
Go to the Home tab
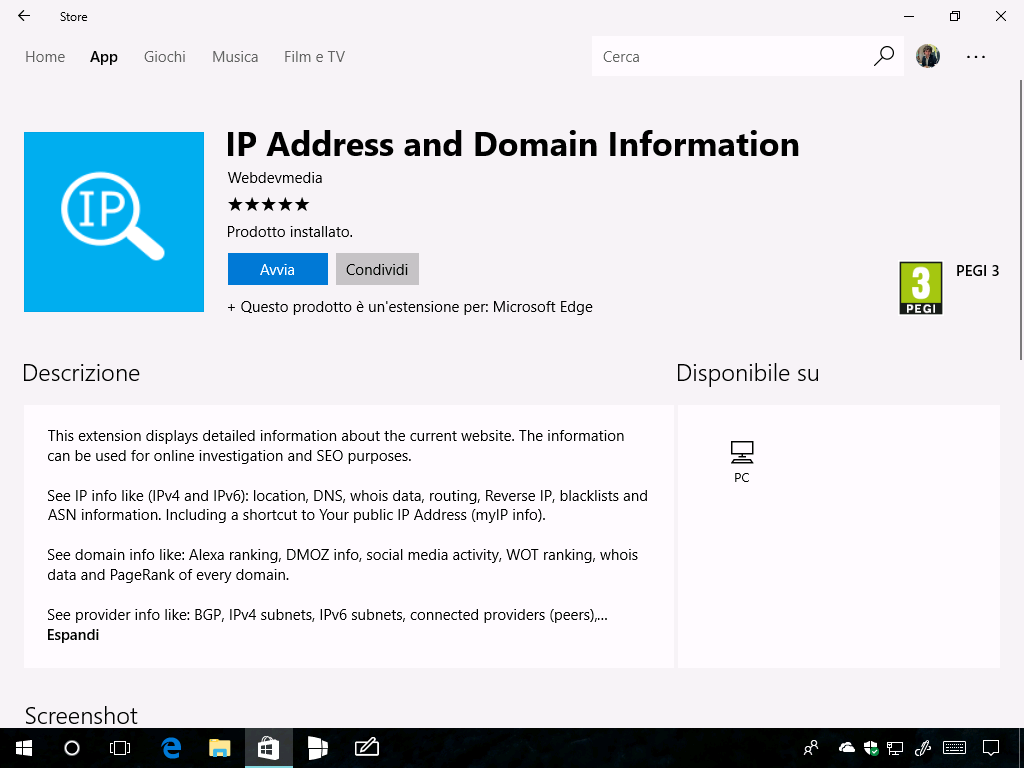pyautogui.click(x=45, y=57)
